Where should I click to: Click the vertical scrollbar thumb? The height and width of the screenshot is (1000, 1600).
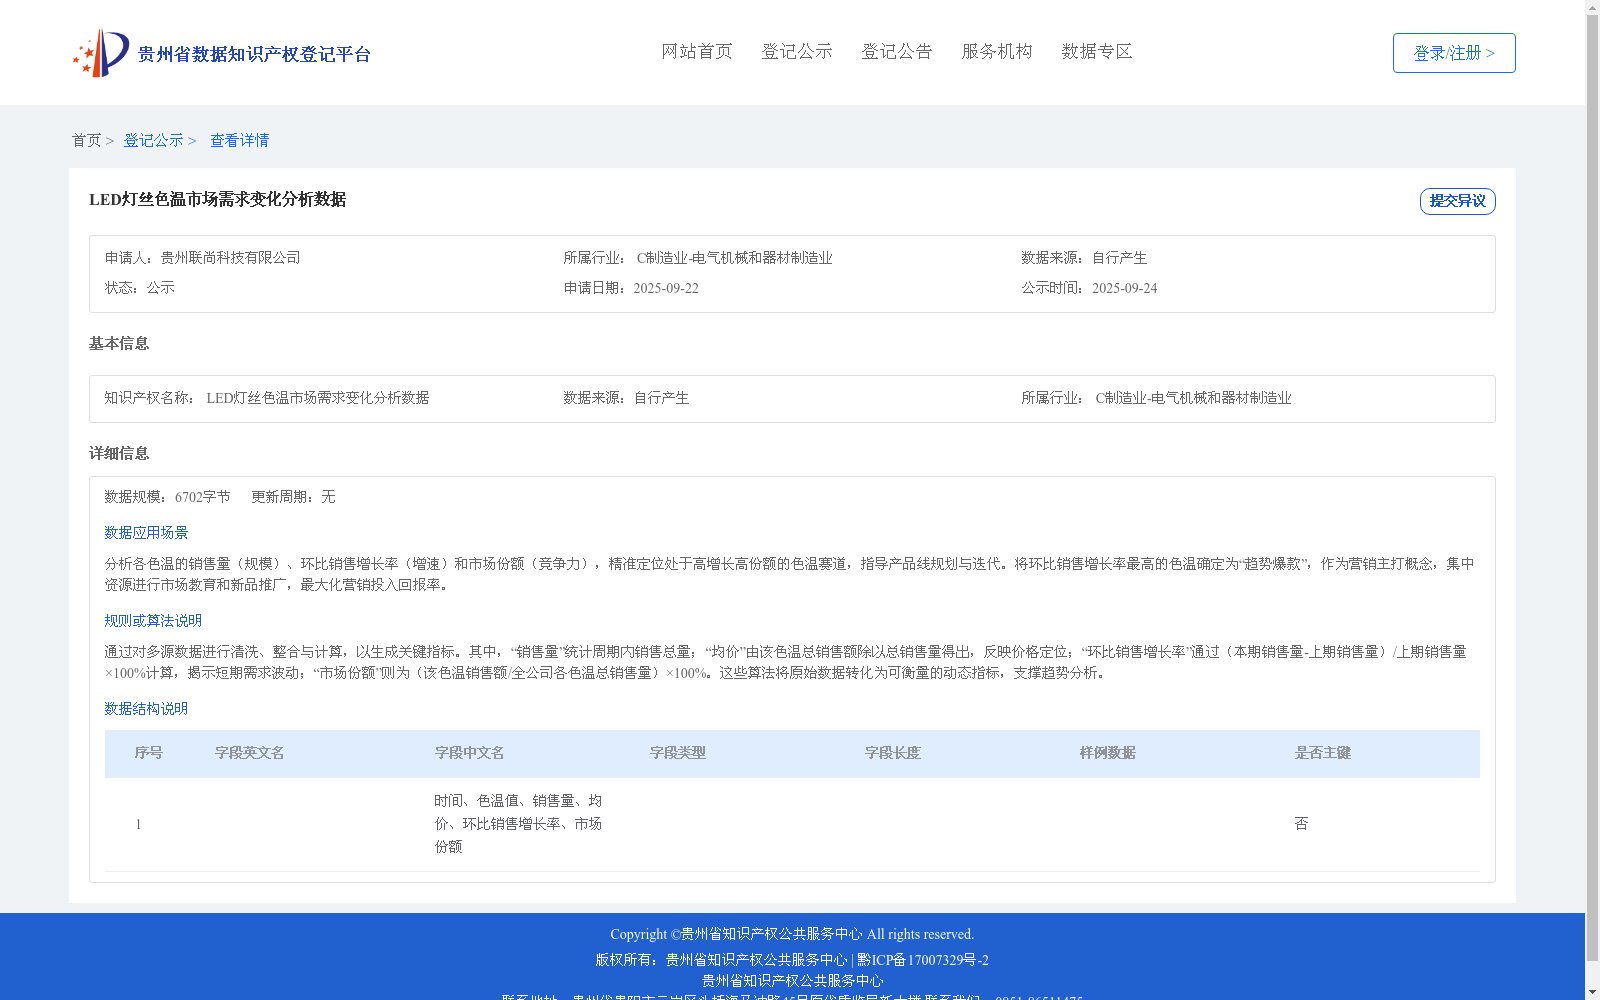pos(1593,488)
